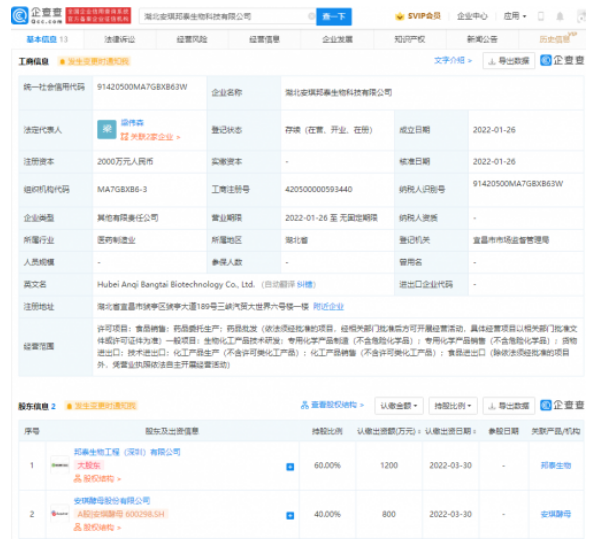
Task: Switch to the 基本信息 tab
Action: pos(47,39)
